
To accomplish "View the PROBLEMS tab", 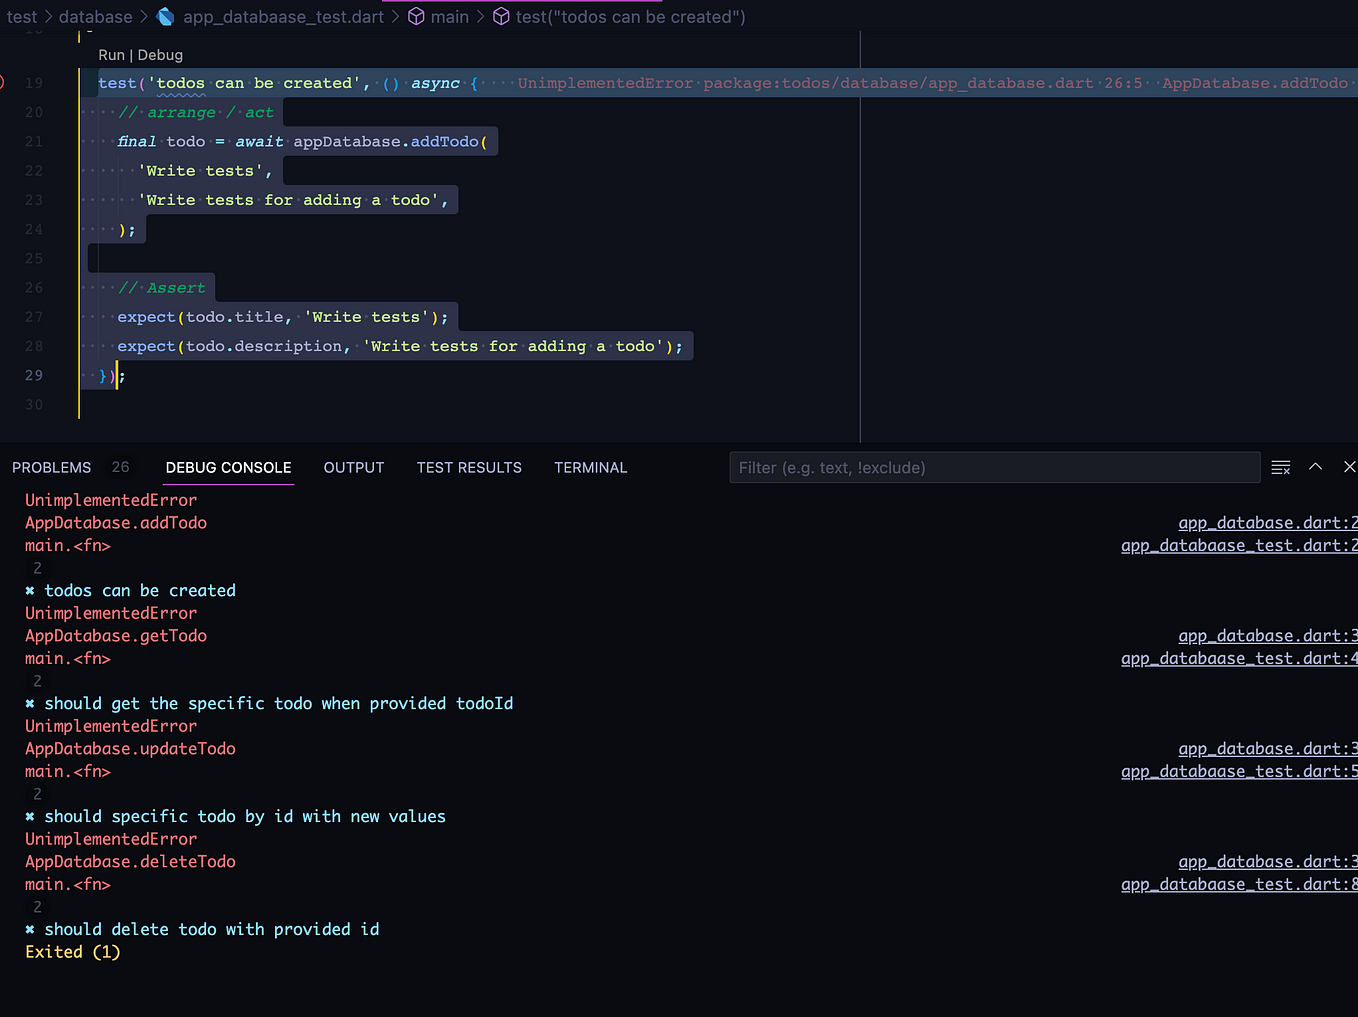I will pos(52,467).
